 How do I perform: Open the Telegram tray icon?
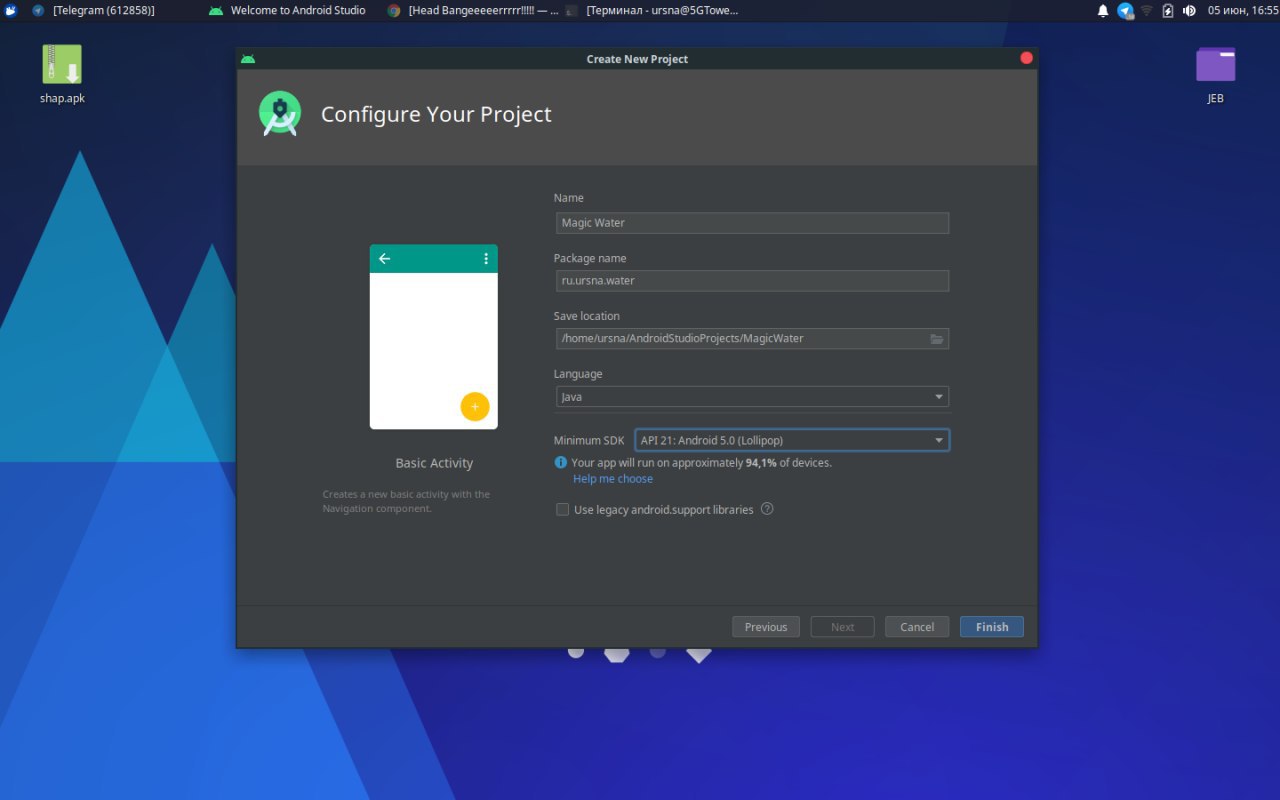click(x=1125, y=10)
